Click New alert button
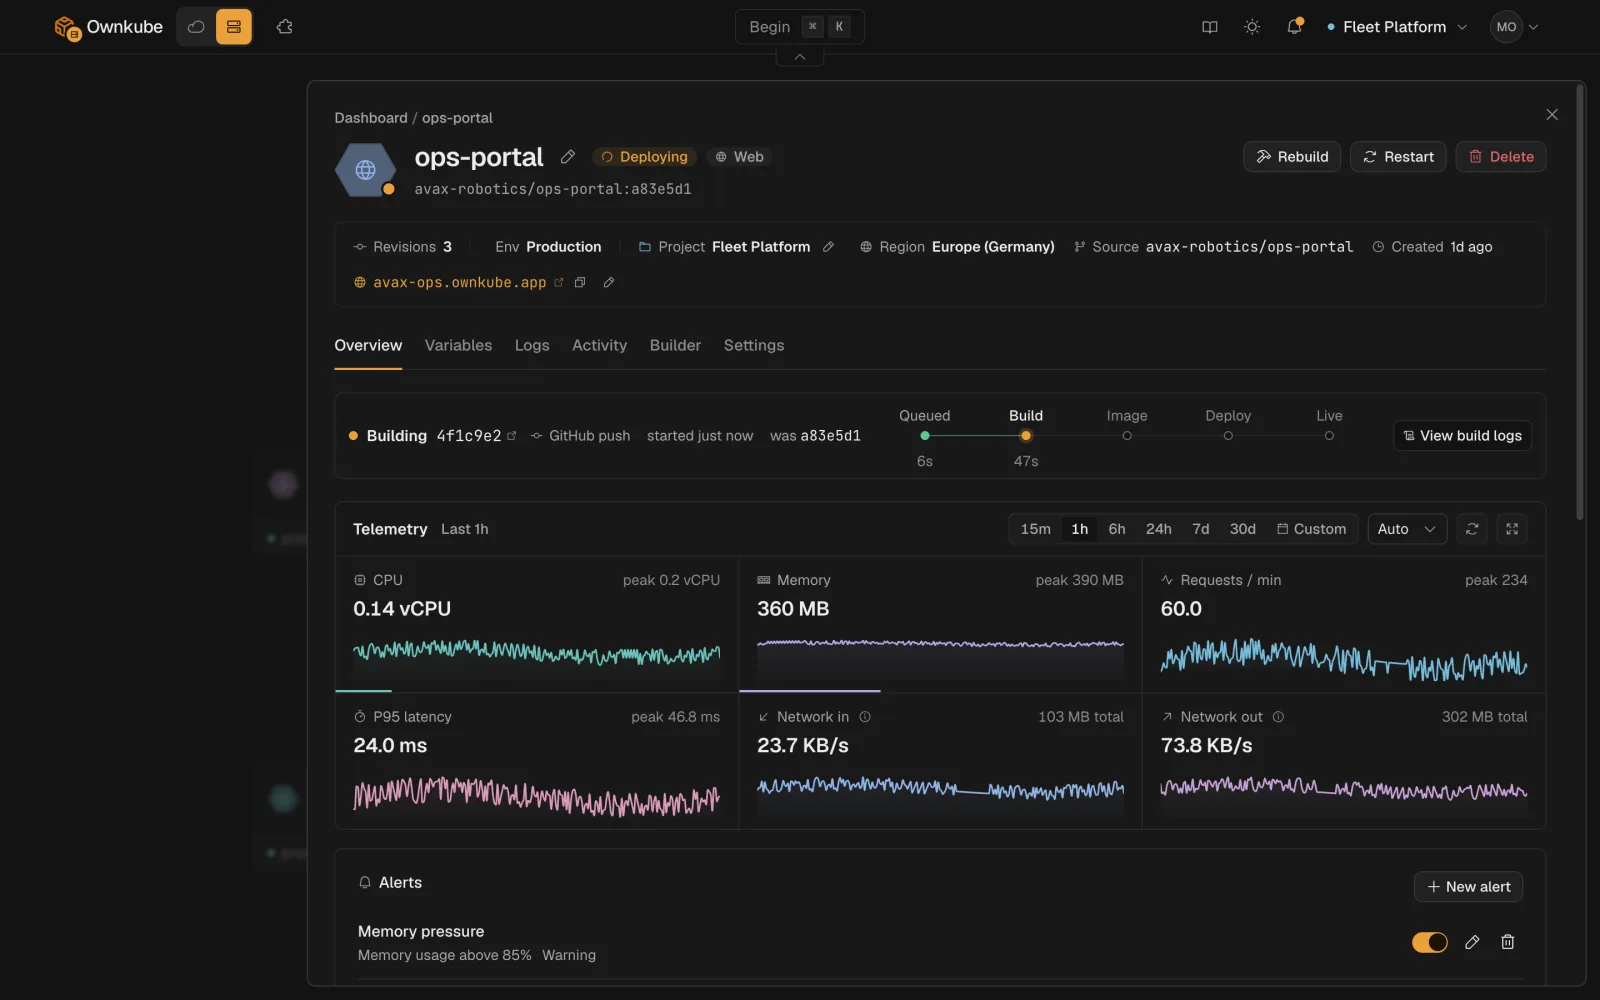The height and width of the screenshot is (1000, 1600). click(1468, 887)
